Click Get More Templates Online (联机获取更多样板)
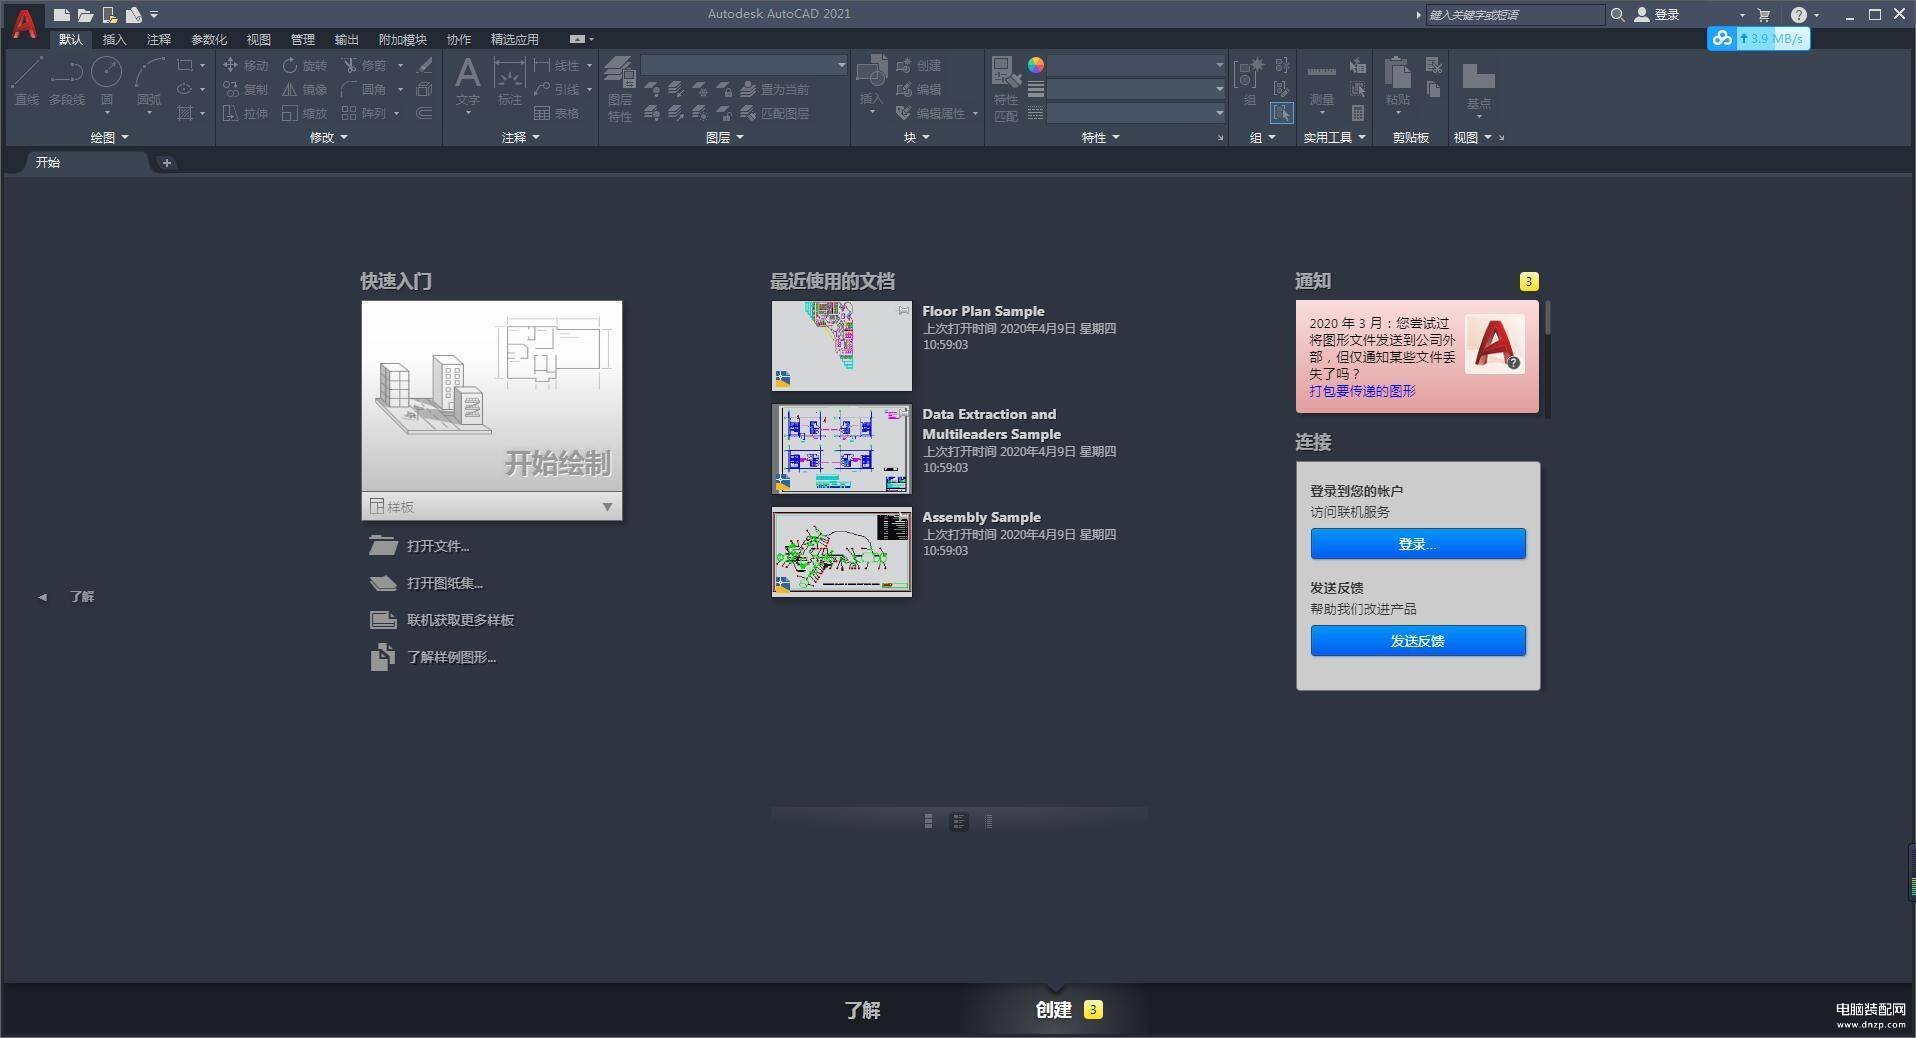 click(442, 620)
